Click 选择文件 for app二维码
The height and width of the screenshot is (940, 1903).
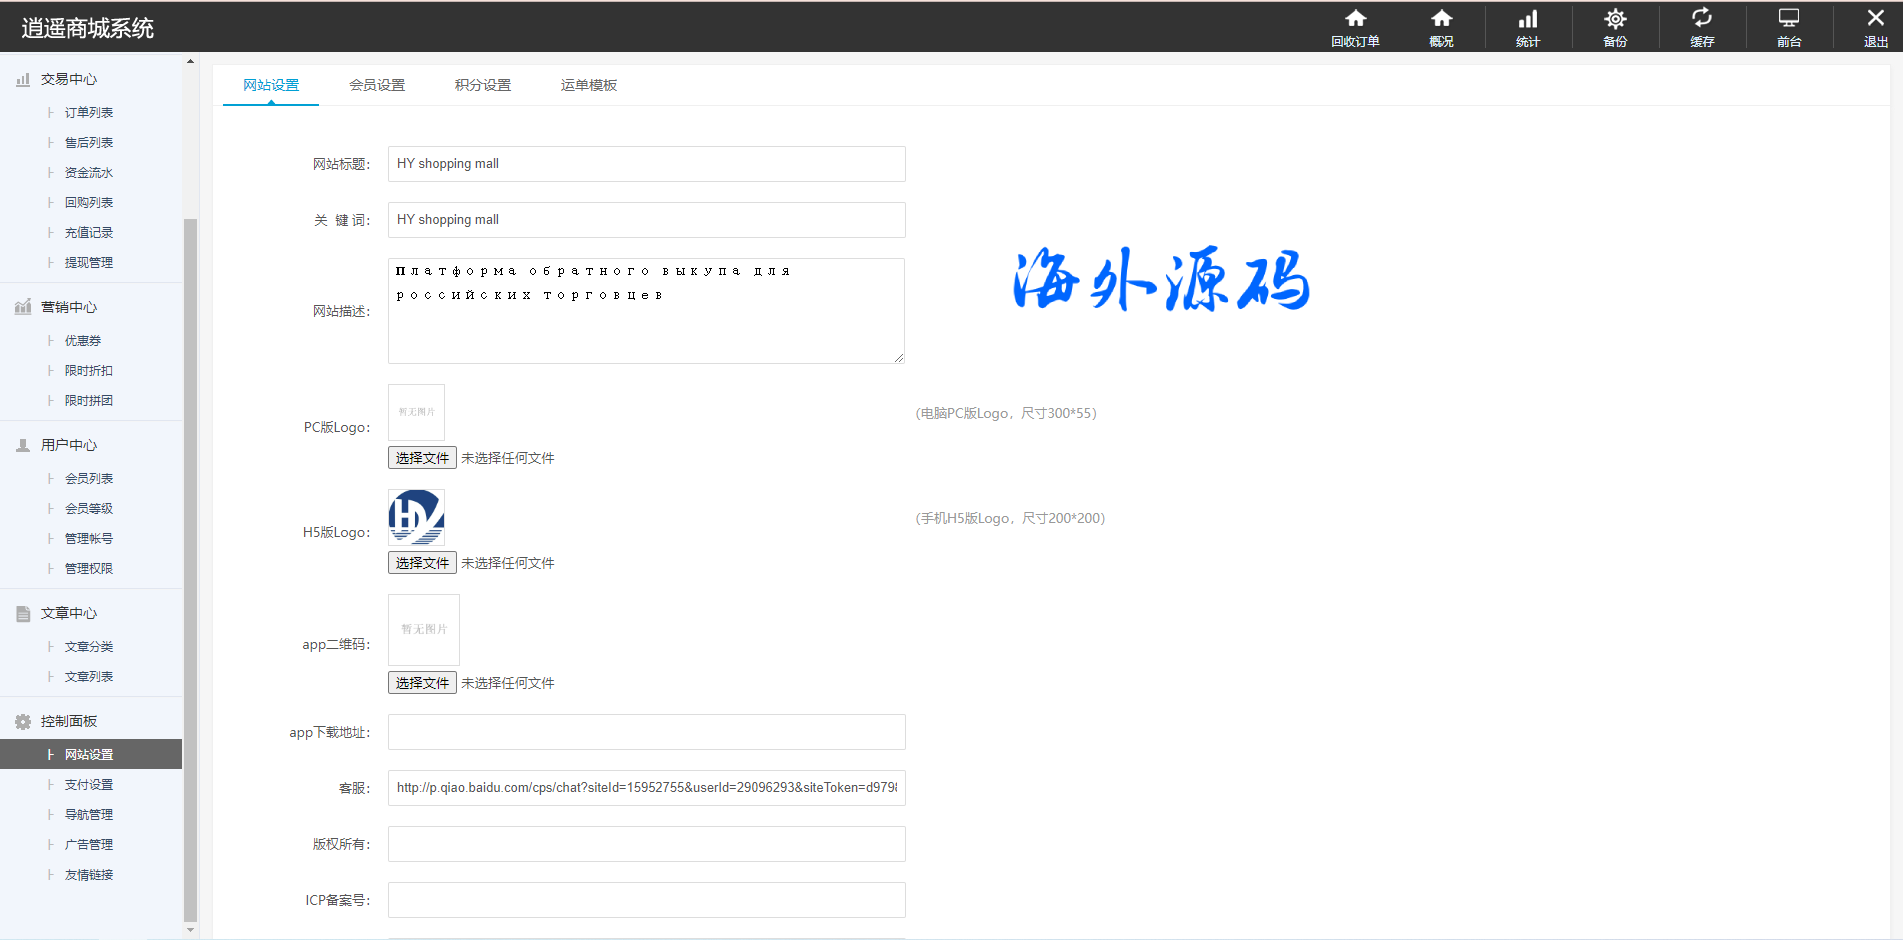pyautogui.click(x=422, y=683)
